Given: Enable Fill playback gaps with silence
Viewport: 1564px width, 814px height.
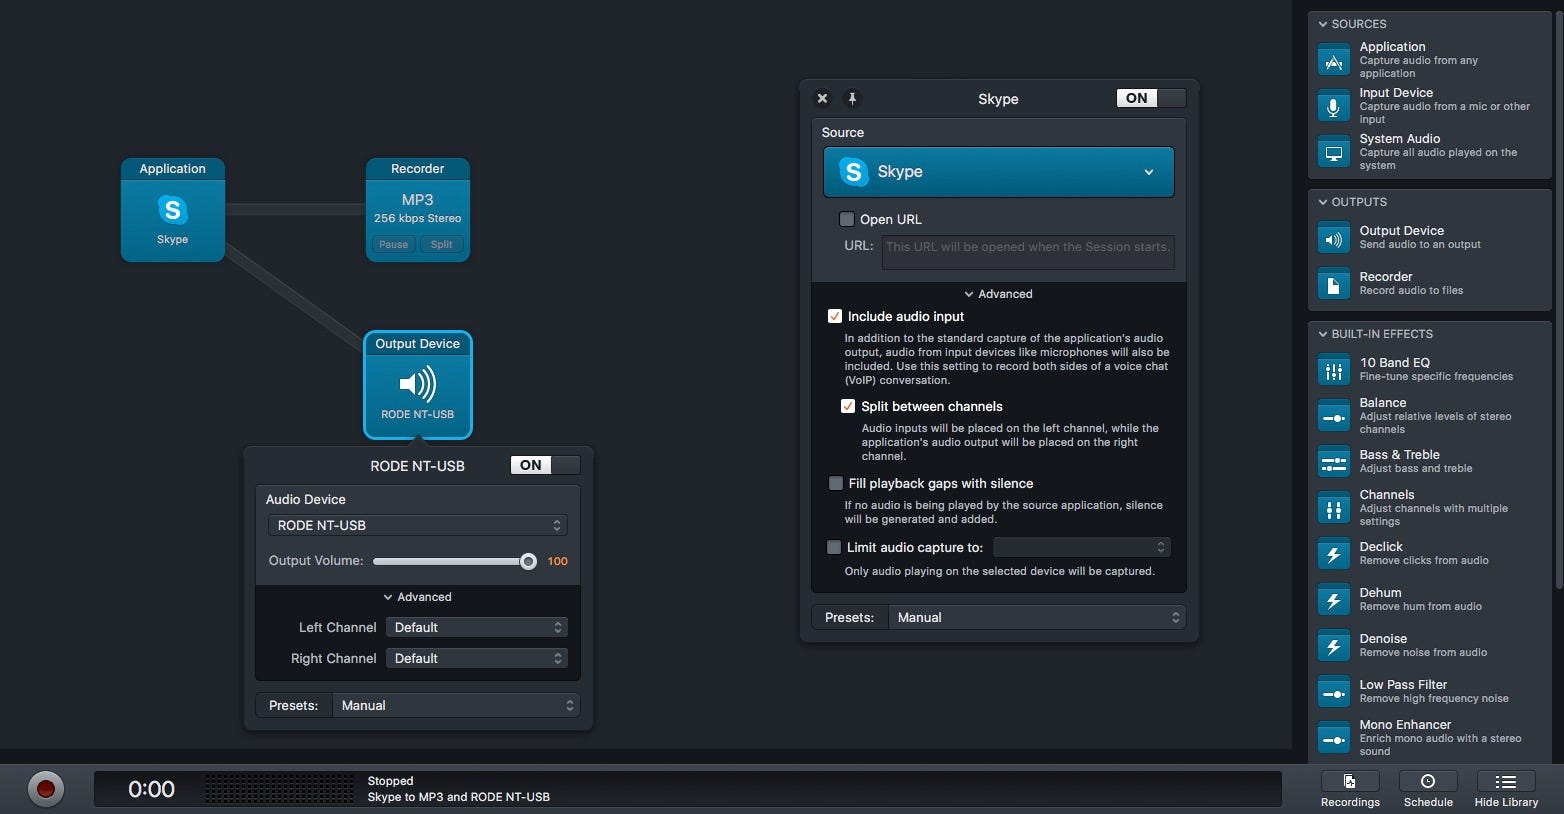Looking at the screenshot, I should (836, 483).
